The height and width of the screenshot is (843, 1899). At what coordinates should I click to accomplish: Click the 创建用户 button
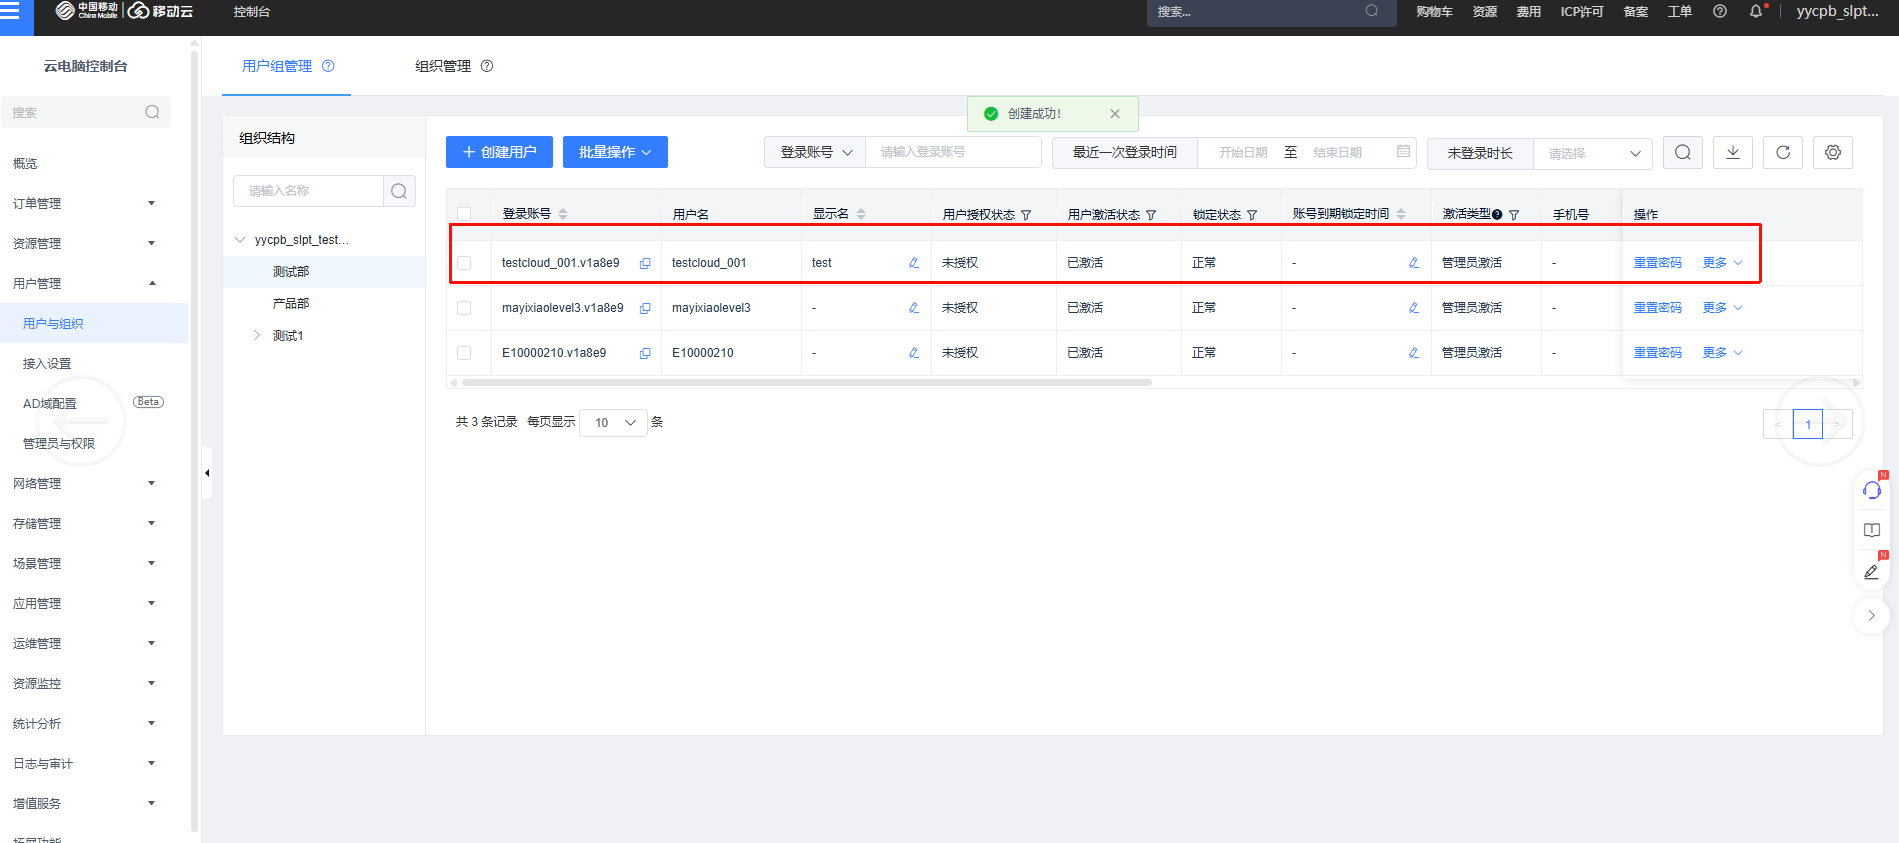[499, 152]
